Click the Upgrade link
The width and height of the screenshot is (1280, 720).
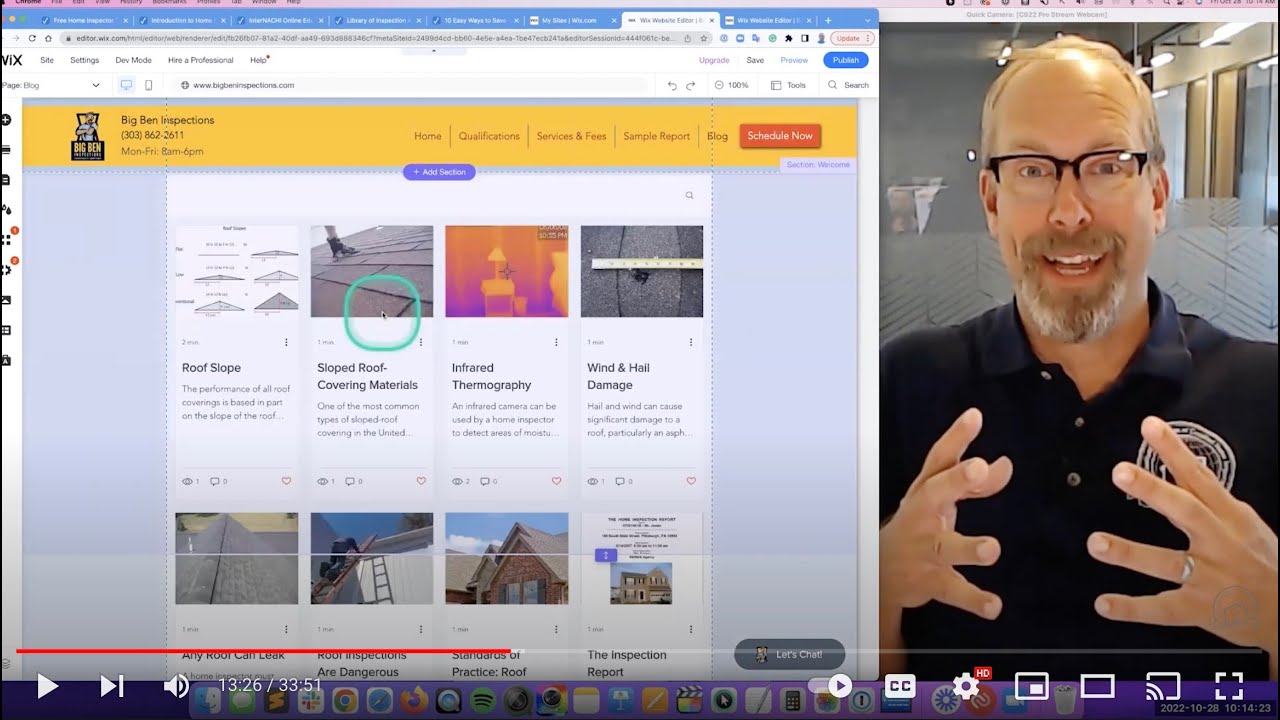[x=714, y=60]
